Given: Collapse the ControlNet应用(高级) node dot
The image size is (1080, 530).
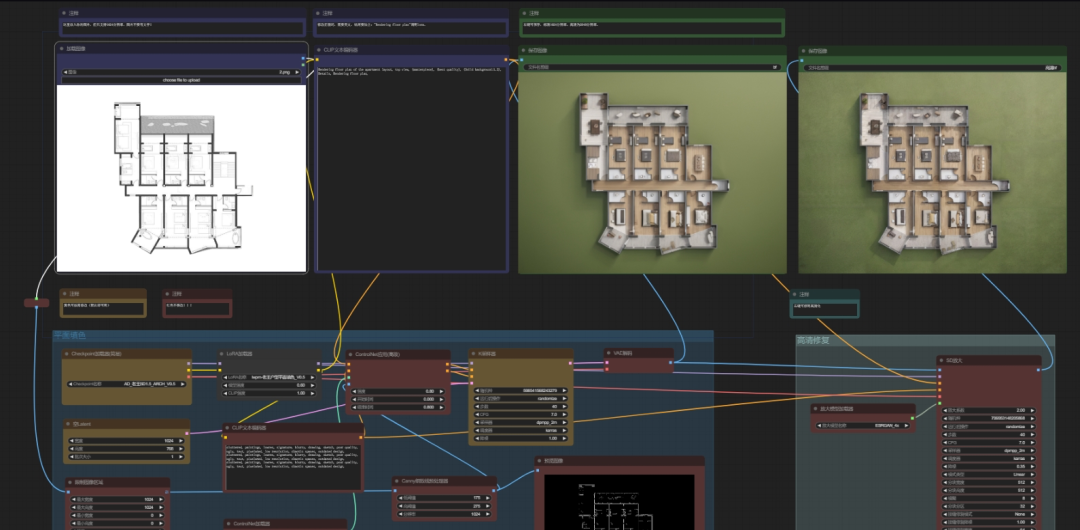Looking at the screenshot, I should (x=351, y=354).
